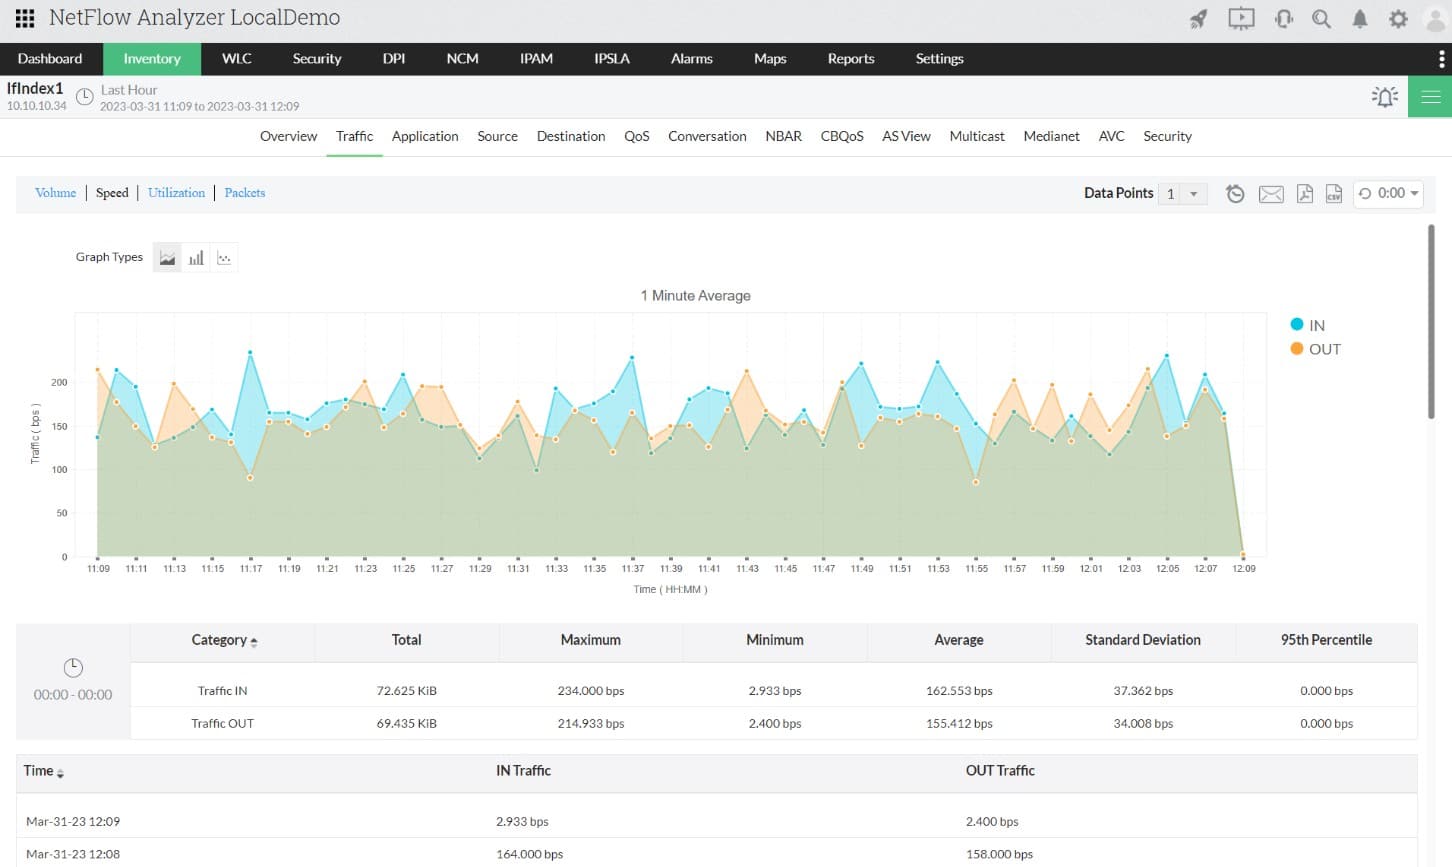Open the 0:00 auto-refresh dropdown
Image resolution: width=1452 pixels, height=867 pixels.
[1388, 193]
